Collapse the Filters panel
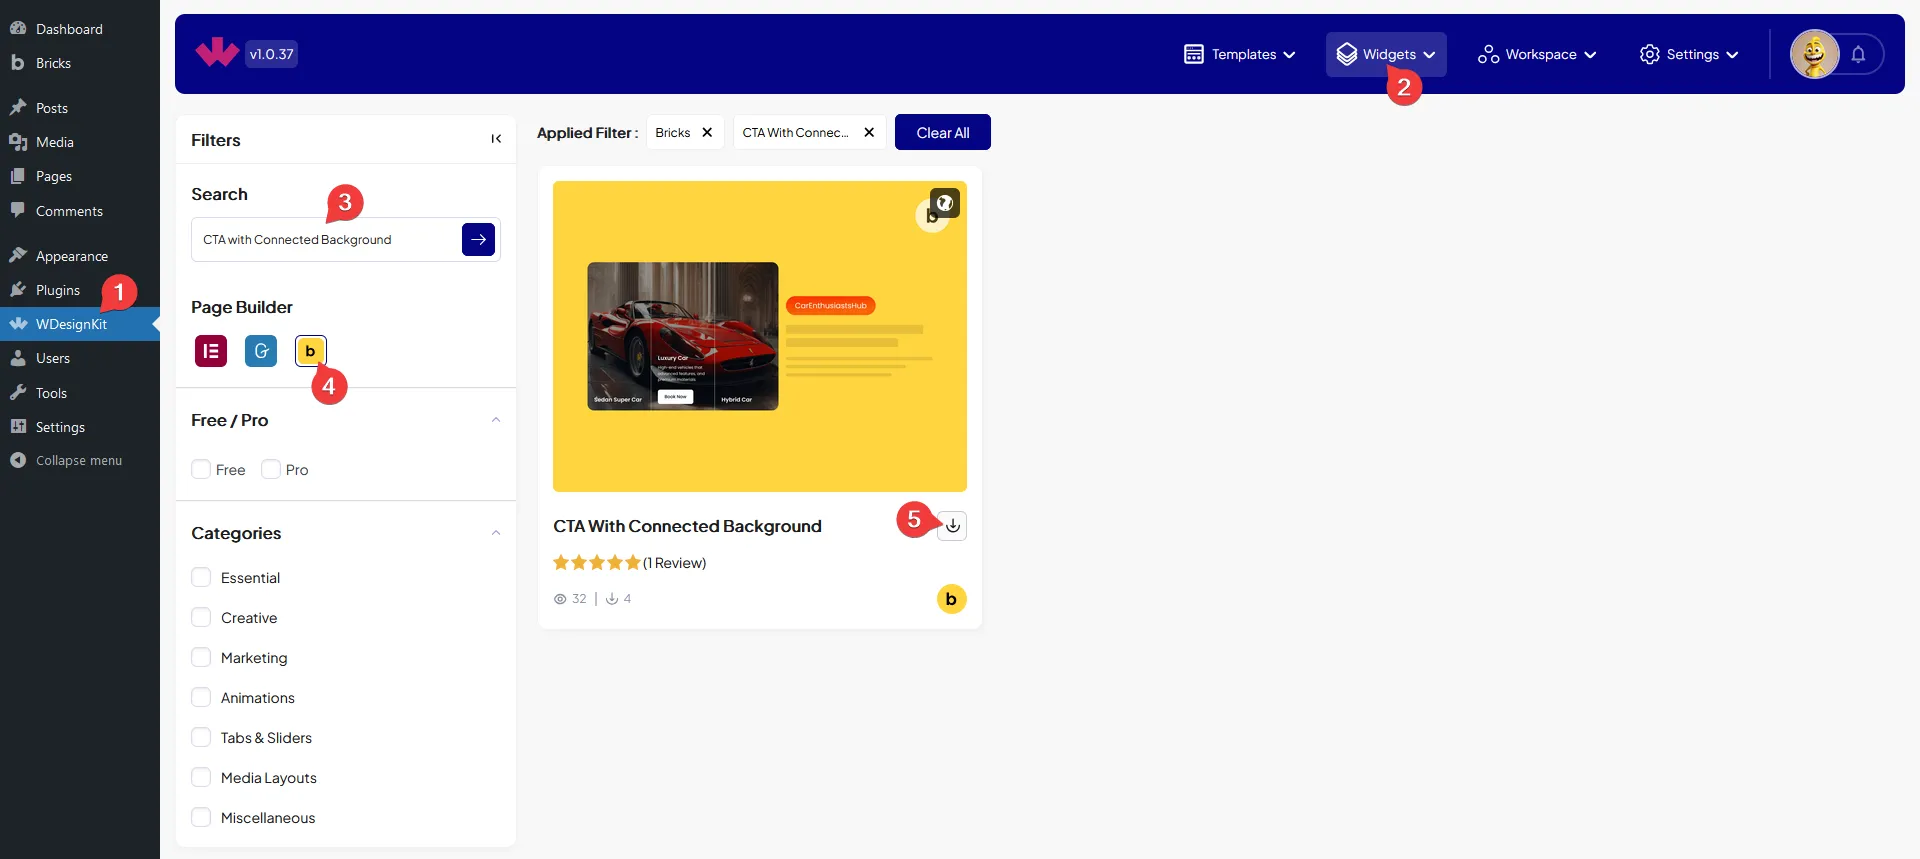The height and width of the screenshot is (859, 1920). [496, 139]
